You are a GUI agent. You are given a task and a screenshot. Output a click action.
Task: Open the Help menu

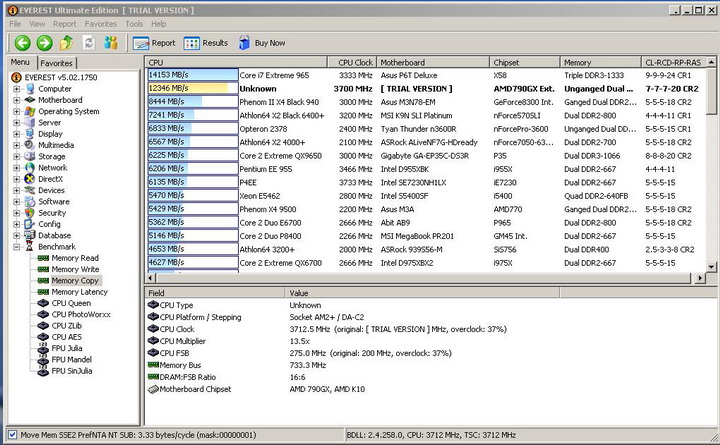coord(158,24)
